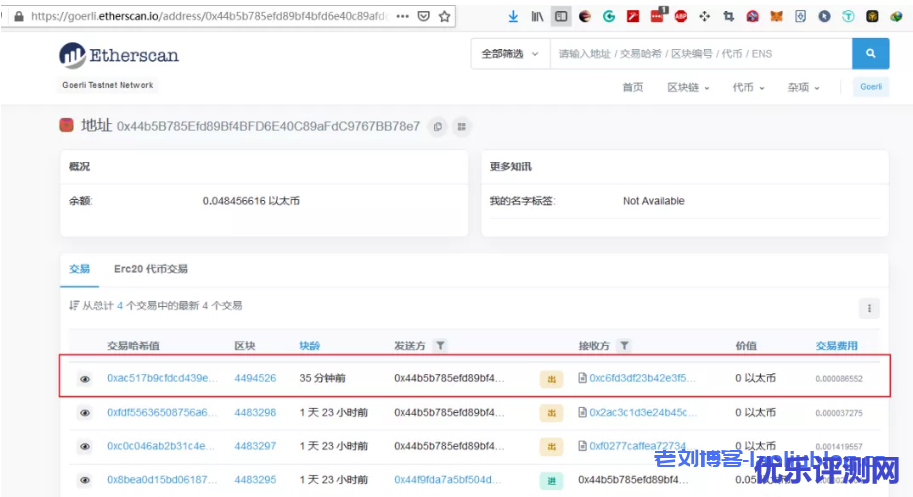Viewport: 913px width, 497px height.
Task: Open block number 4494526 link
Action: point(255,379)
